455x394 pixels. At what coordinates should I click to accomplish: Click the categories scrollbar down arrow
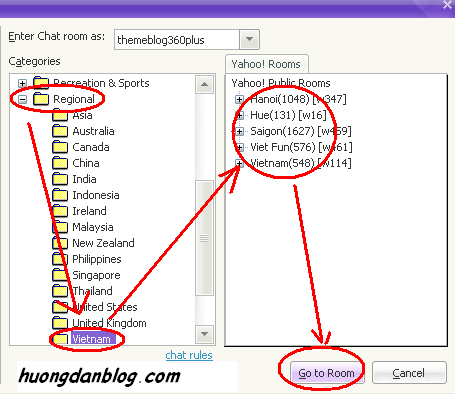[x=204, y=334]
